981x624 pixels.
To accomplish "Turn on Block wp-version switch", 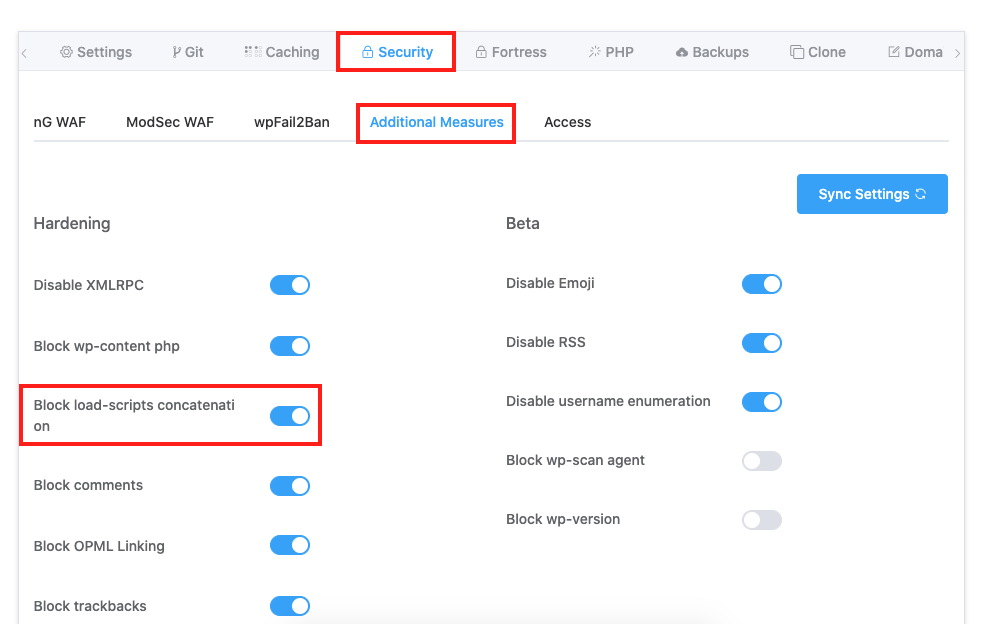I will click(762, 520).
